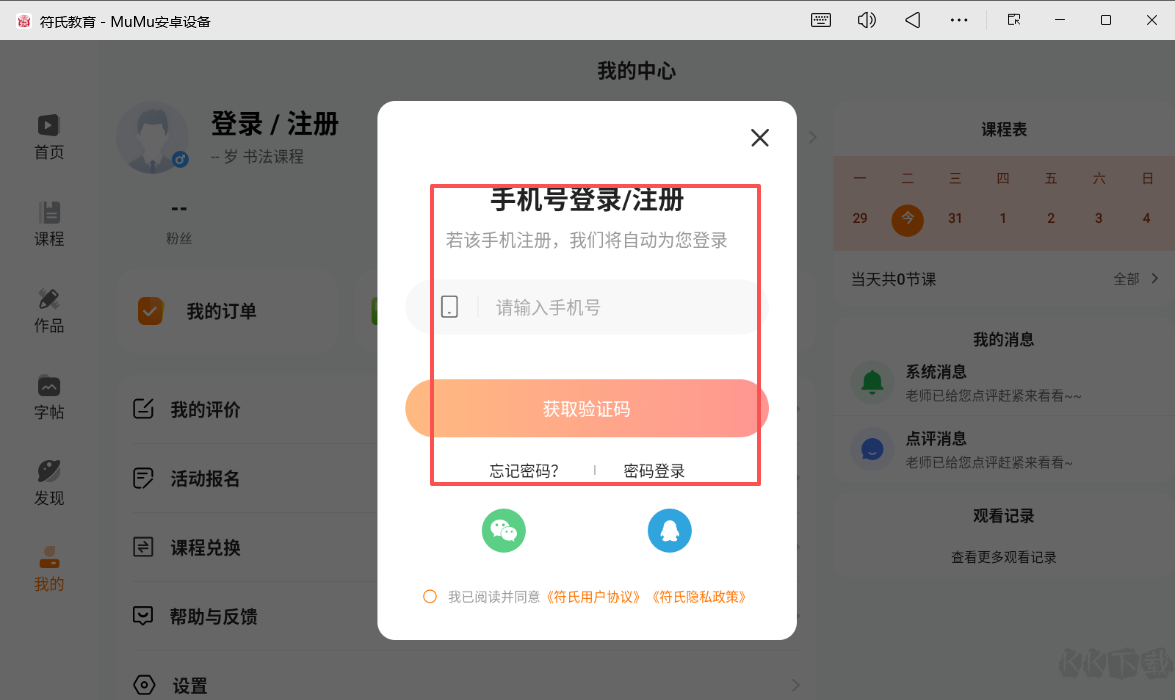
Task: Open 发现 in the sidebar
Action: pos(48,478)
